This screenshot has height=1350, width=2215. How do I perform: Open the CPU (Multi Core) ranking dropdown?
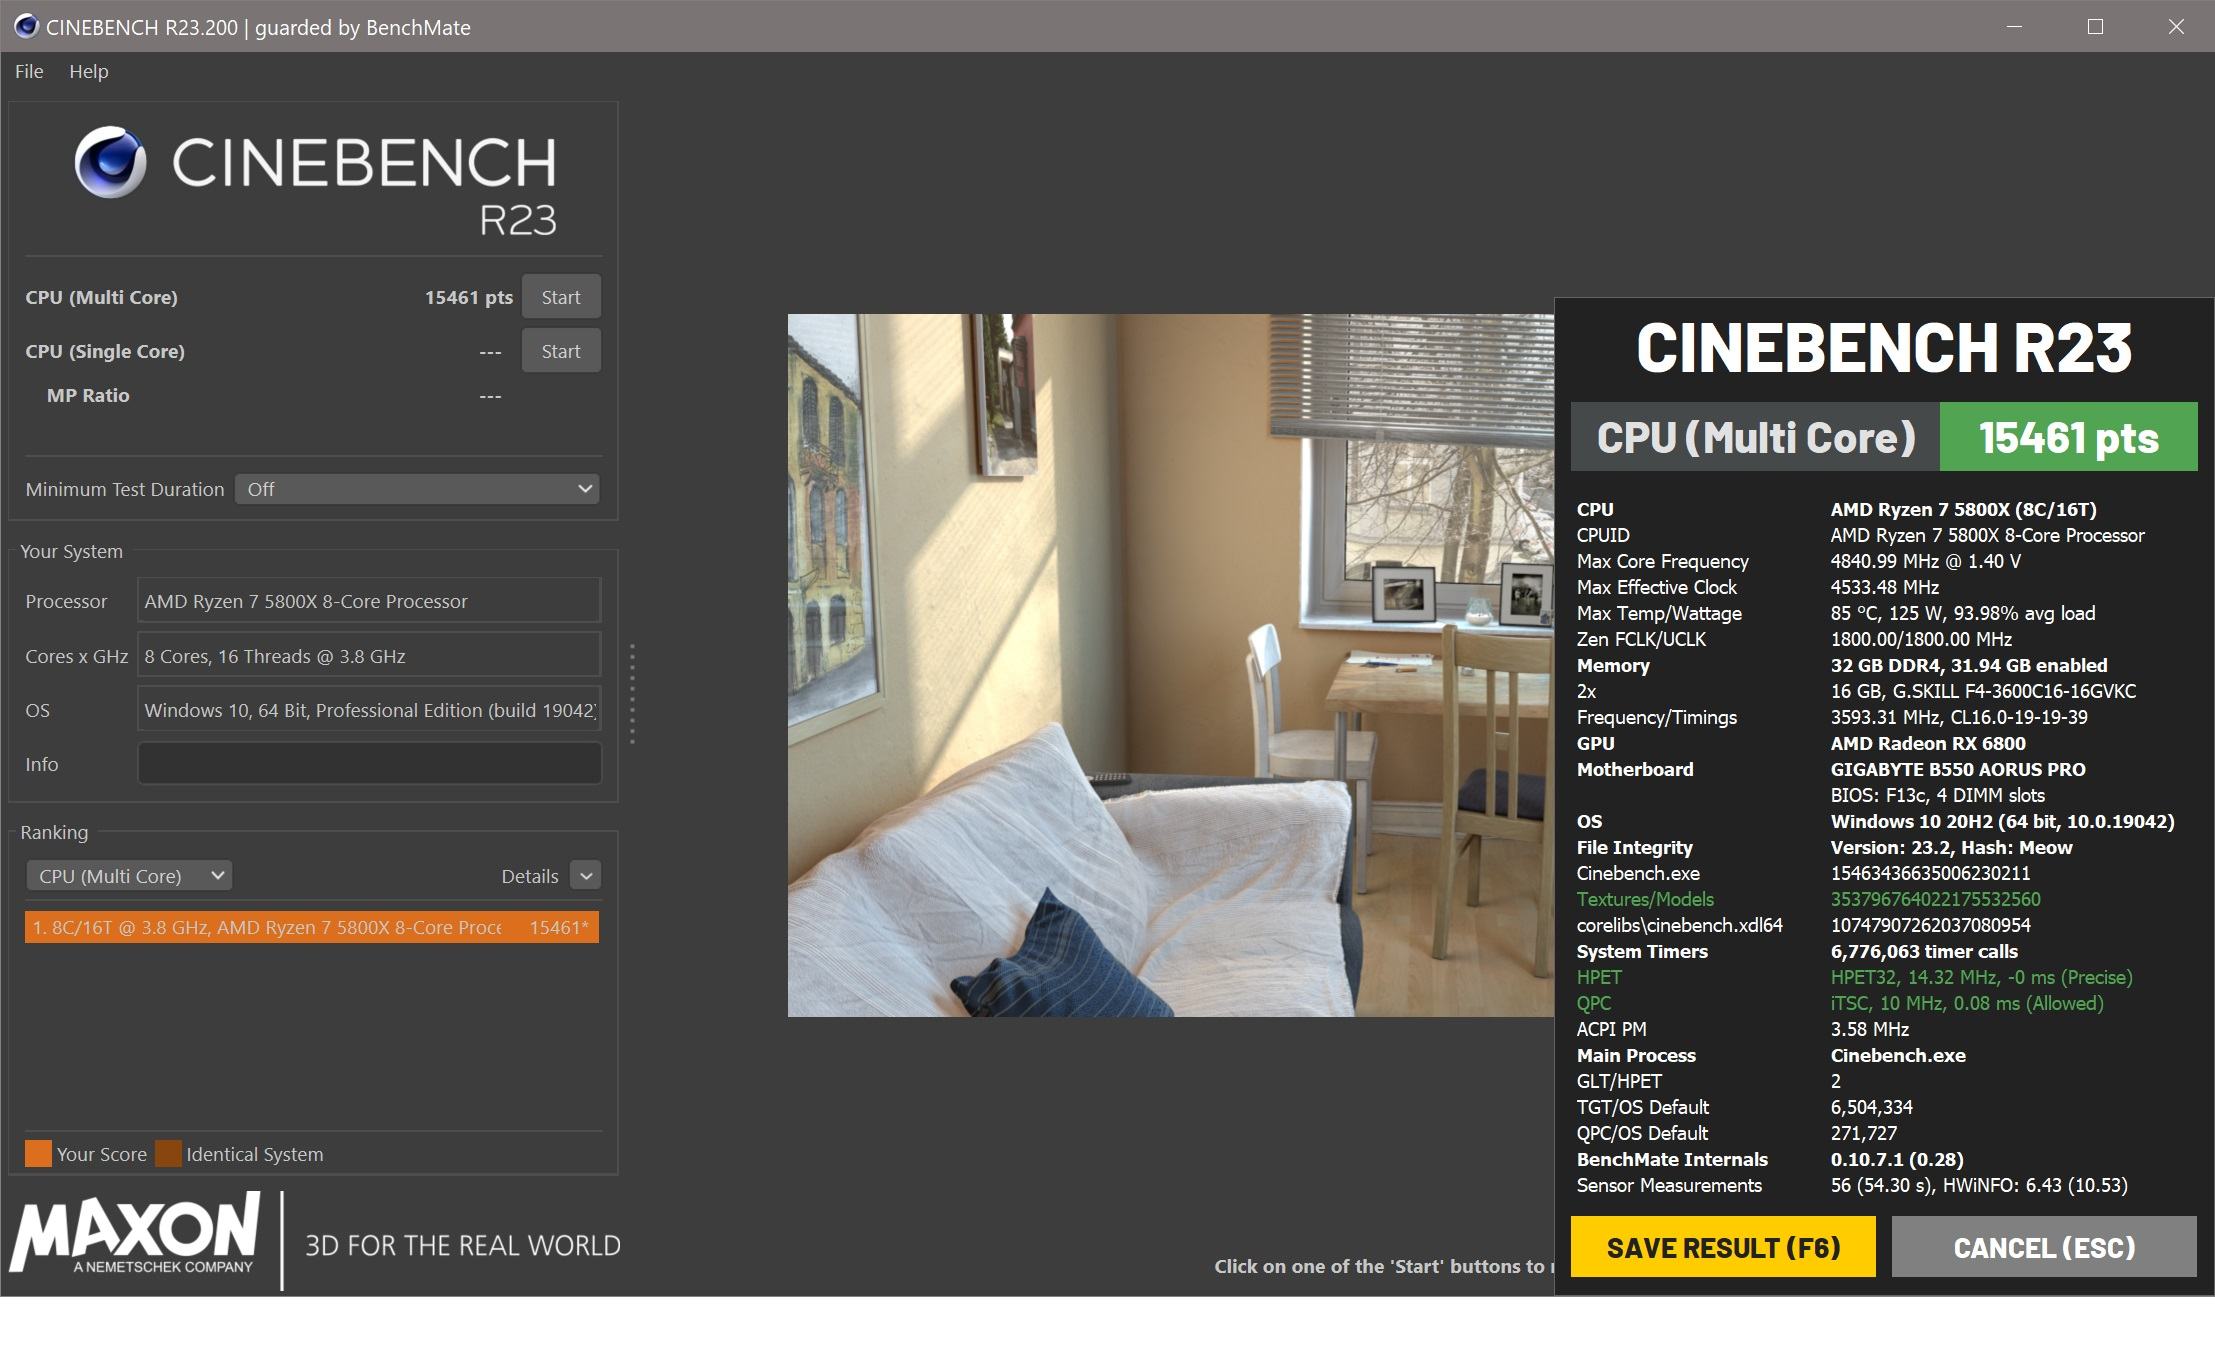[129, 875]
